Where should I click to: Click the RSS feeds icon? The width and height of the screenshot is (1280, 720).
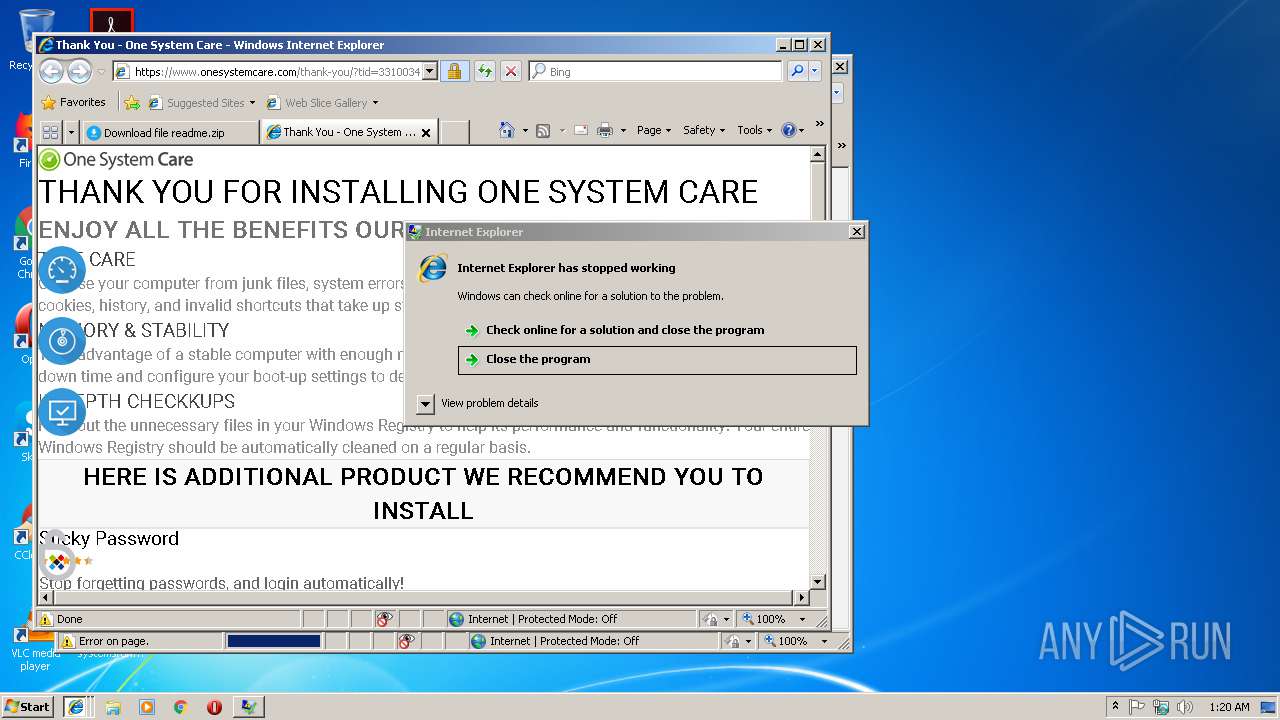(x=543, y=130)
